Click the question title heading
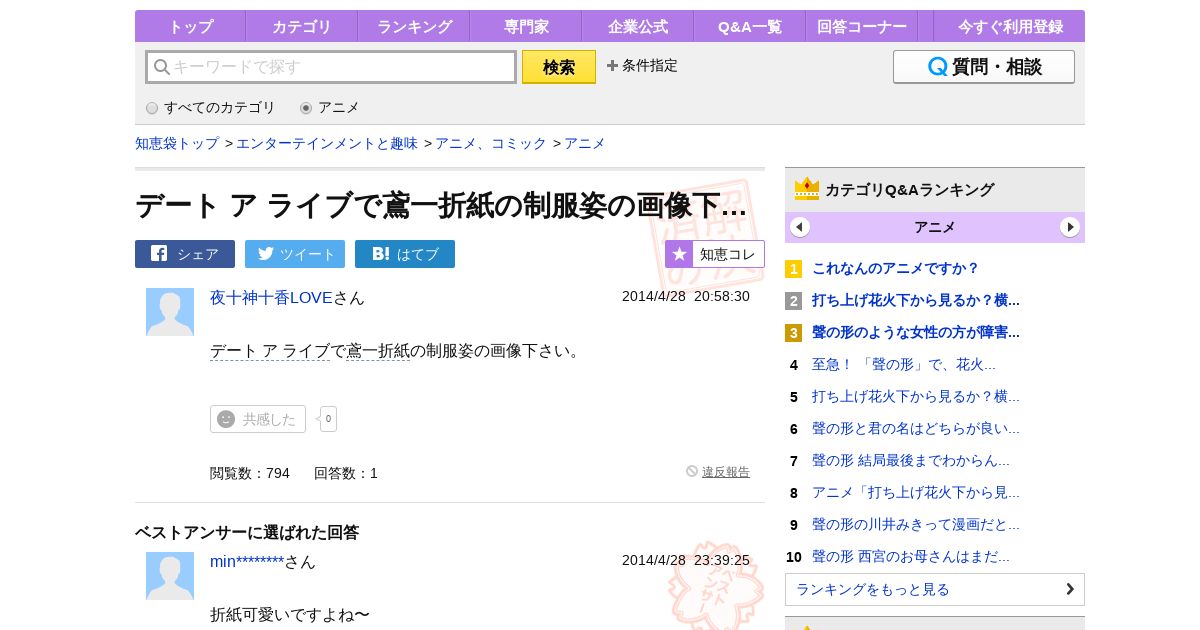This screenshot has width=1200, height=630. (441, 205)
